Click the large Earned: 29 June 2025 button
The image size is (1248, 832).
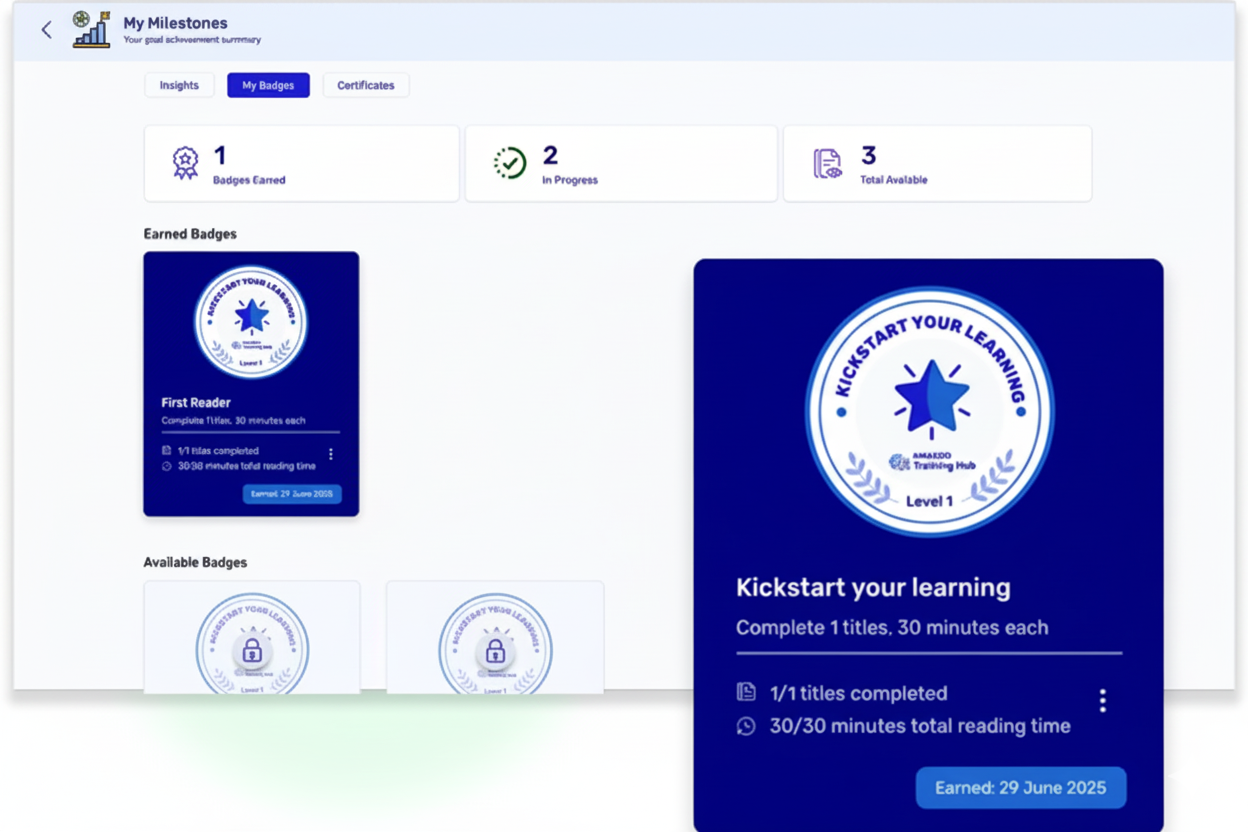(x=1020, y=788)
